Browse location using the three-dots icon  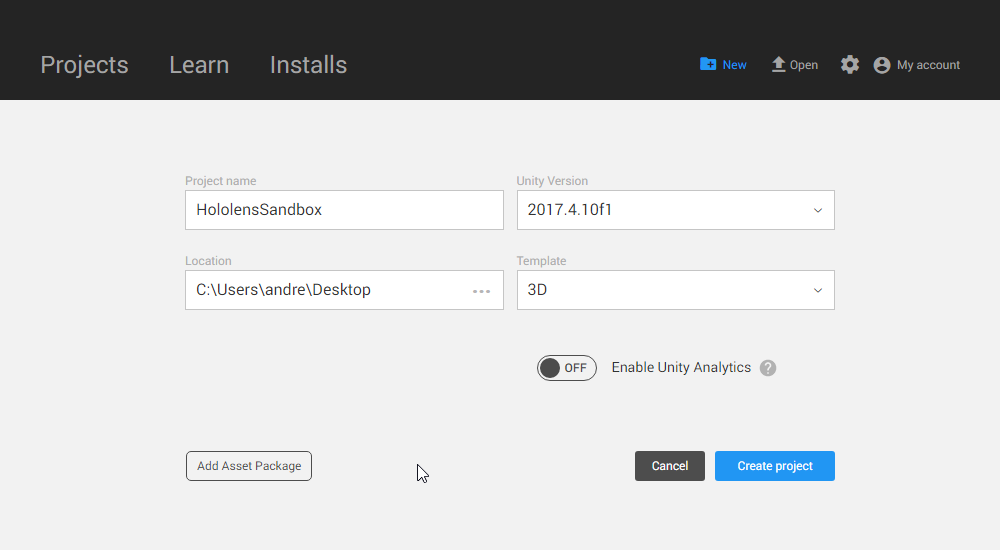481,291
